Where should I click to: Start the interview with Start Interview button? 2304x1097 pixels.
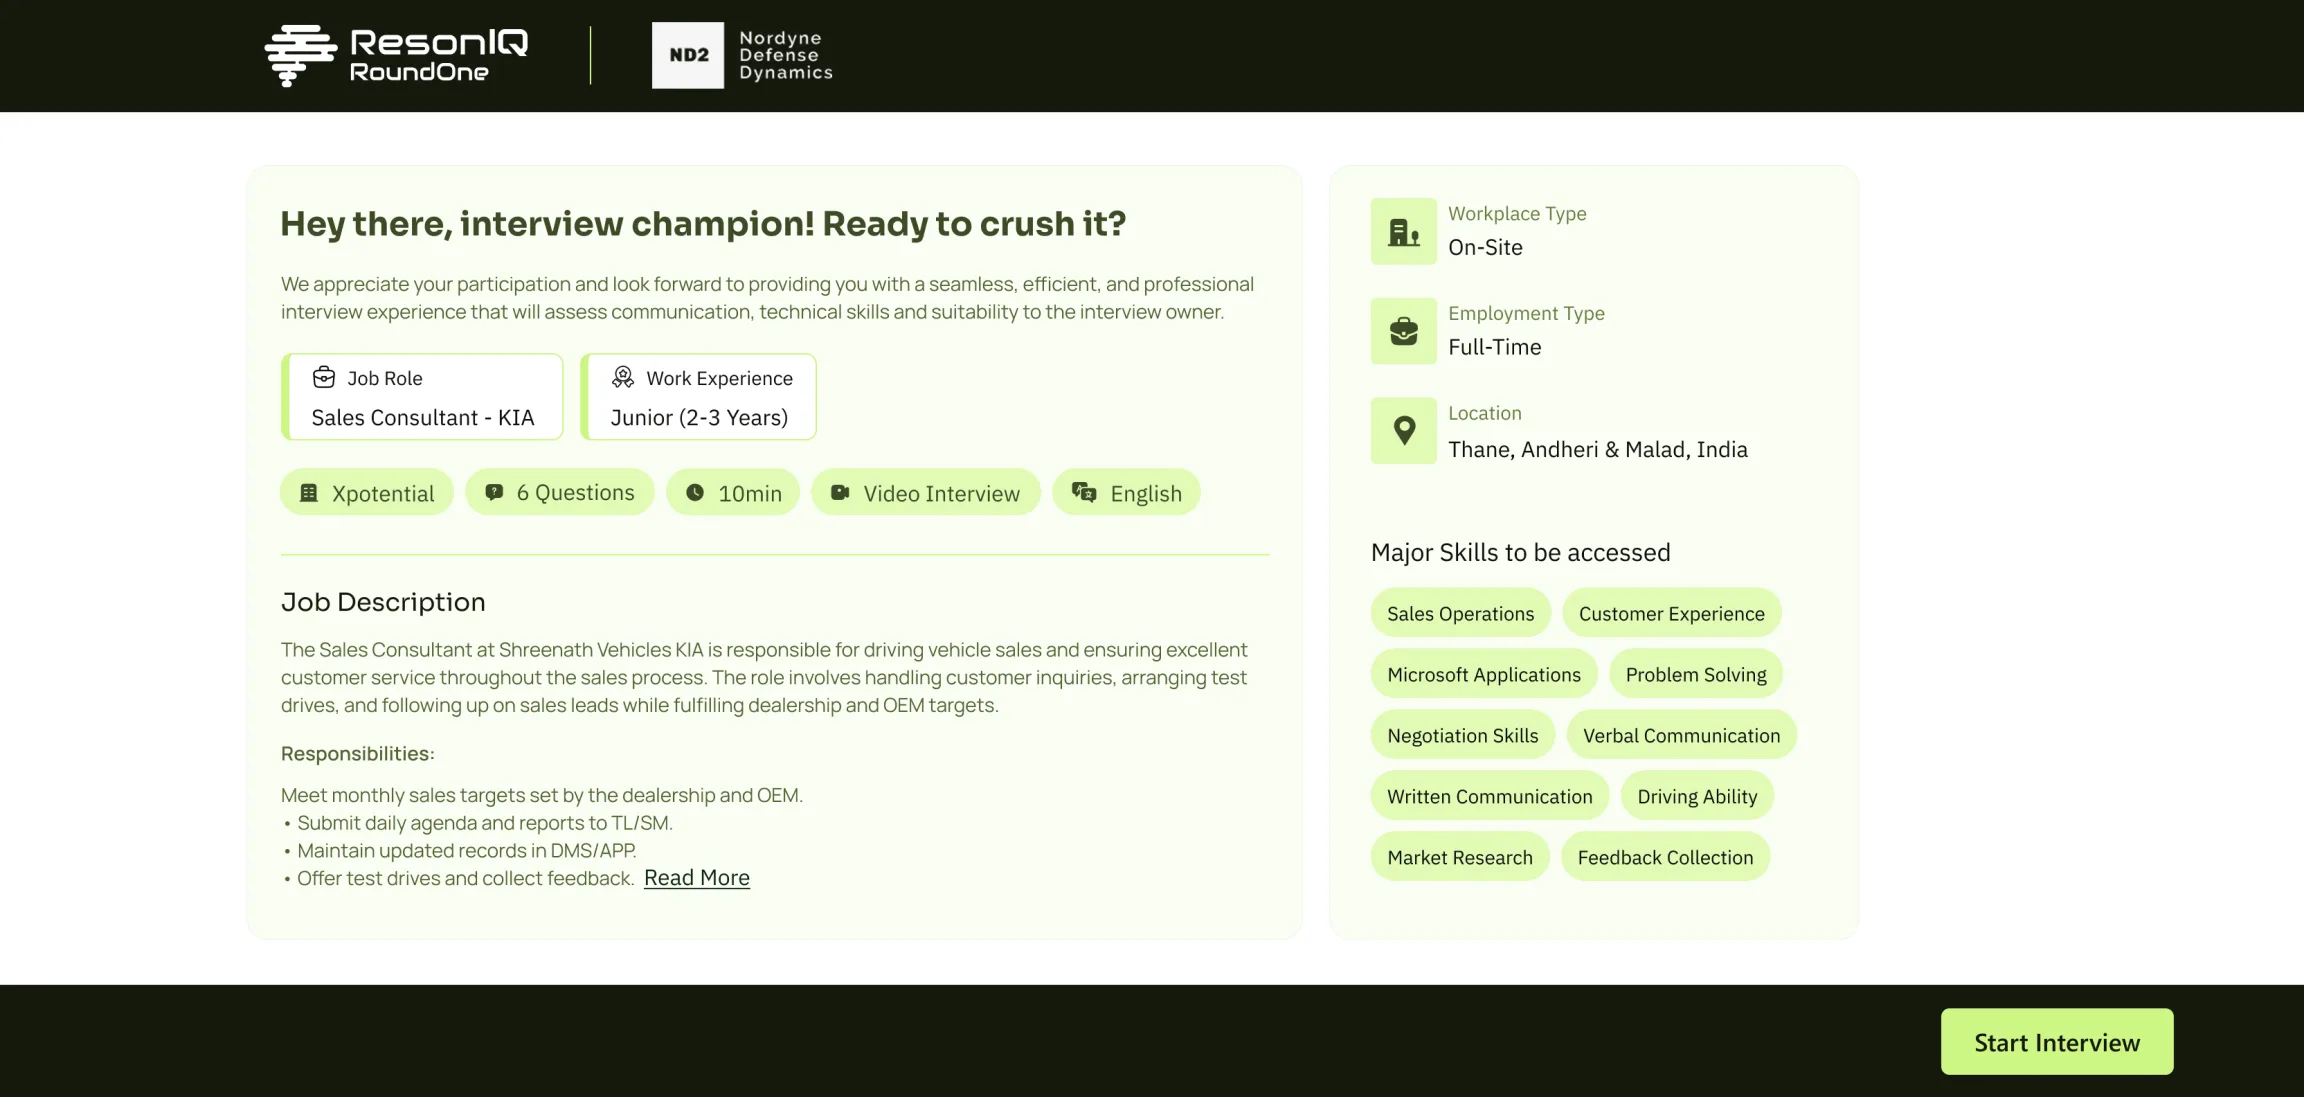pos(2057,1042)
